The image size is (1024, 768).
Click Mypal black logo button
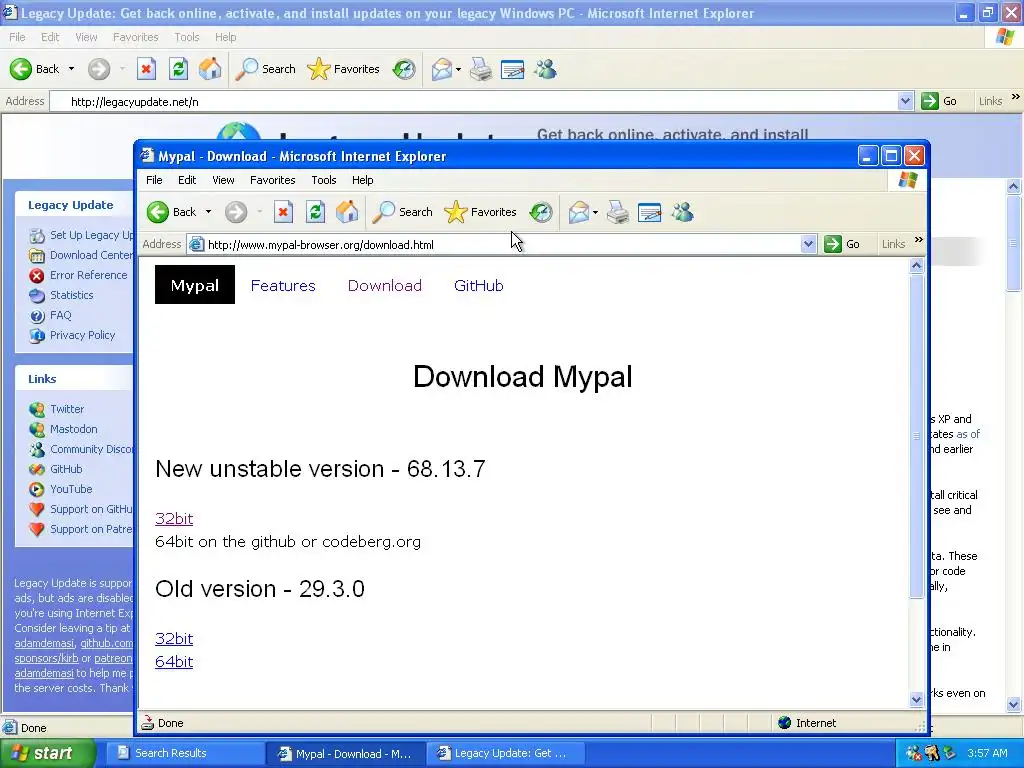195,285
